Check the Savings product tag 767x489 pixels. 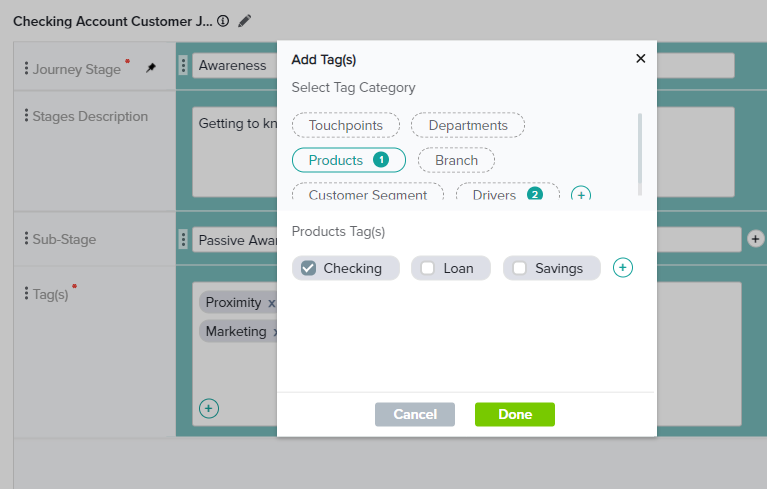point(520,268)
